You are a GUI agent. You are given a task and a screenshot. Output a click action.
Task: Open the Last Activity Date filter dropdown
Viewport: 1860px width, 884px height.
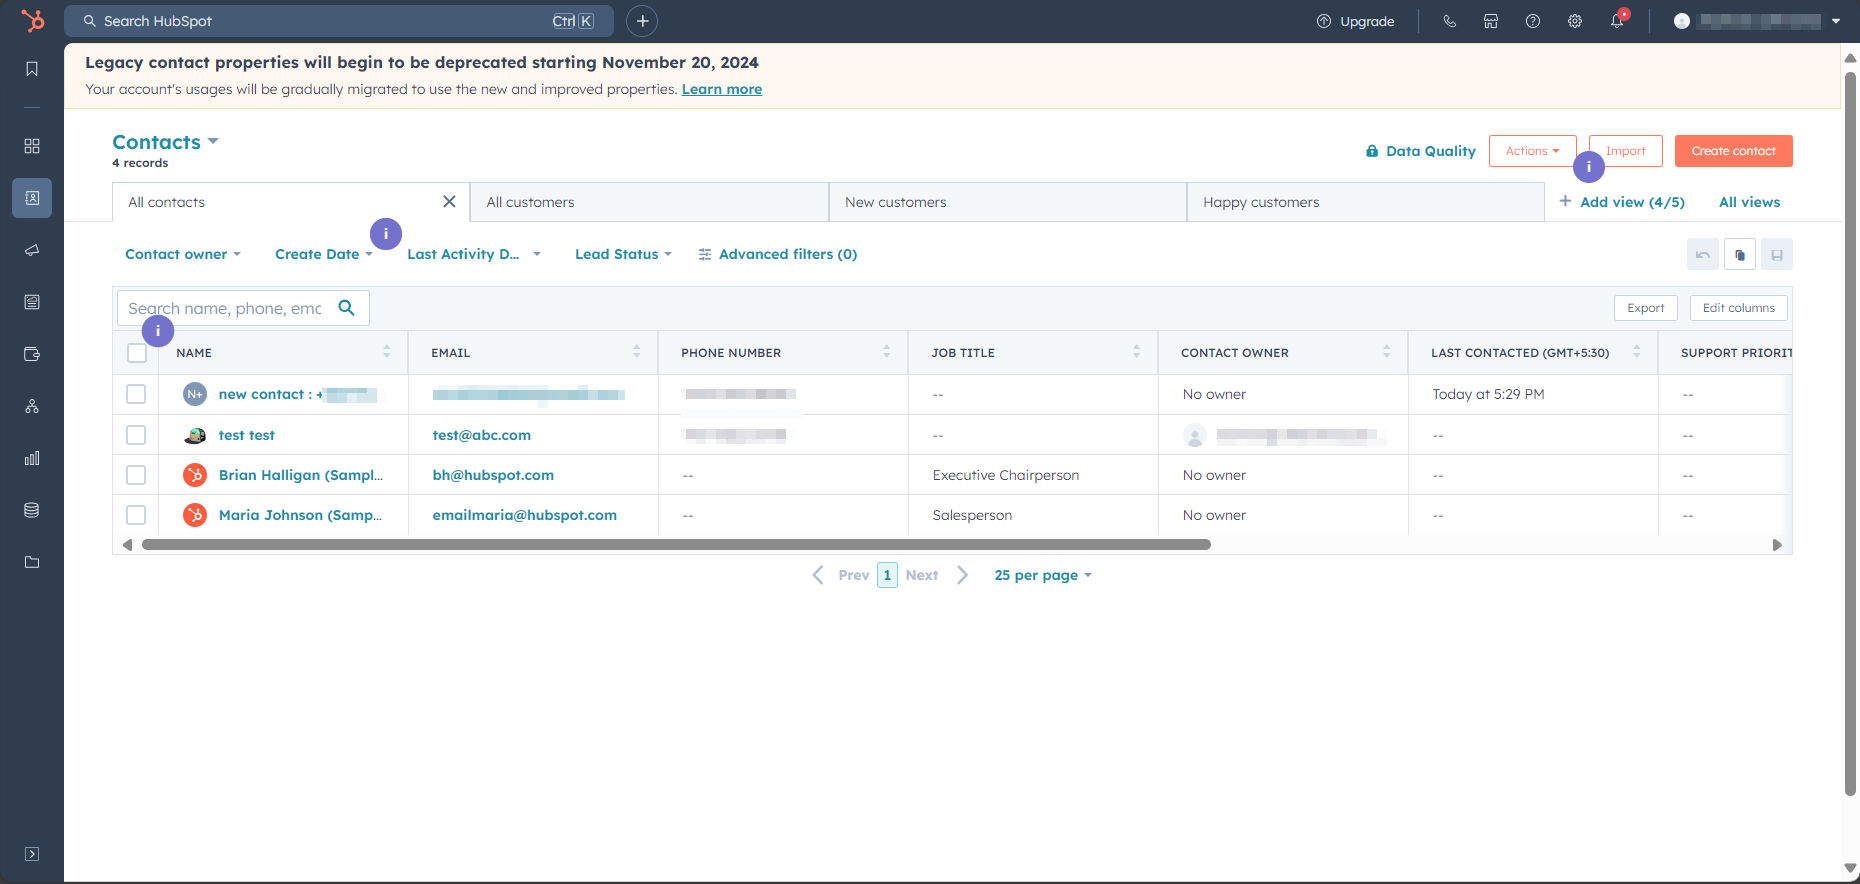click(x=474, y=254)
